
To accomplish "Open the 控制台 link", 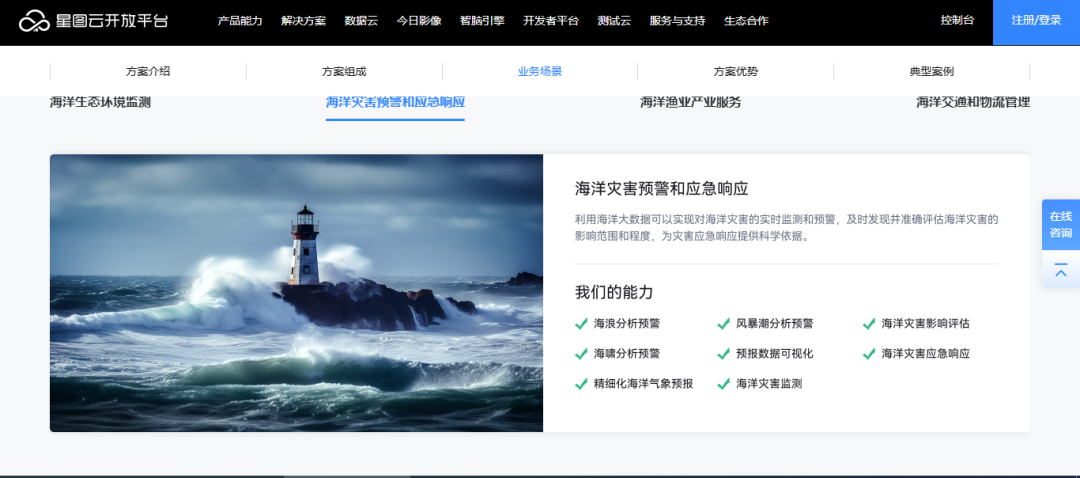I will point(957,21).
